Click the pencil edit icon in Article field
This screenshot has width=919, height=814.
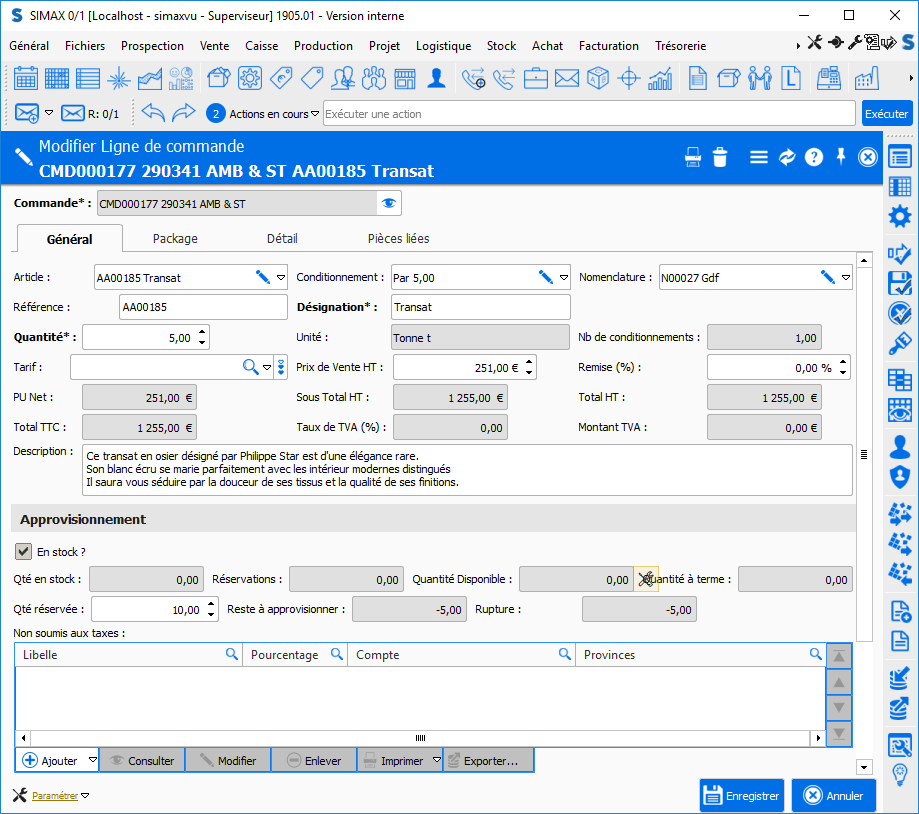[x=263, y=277]
